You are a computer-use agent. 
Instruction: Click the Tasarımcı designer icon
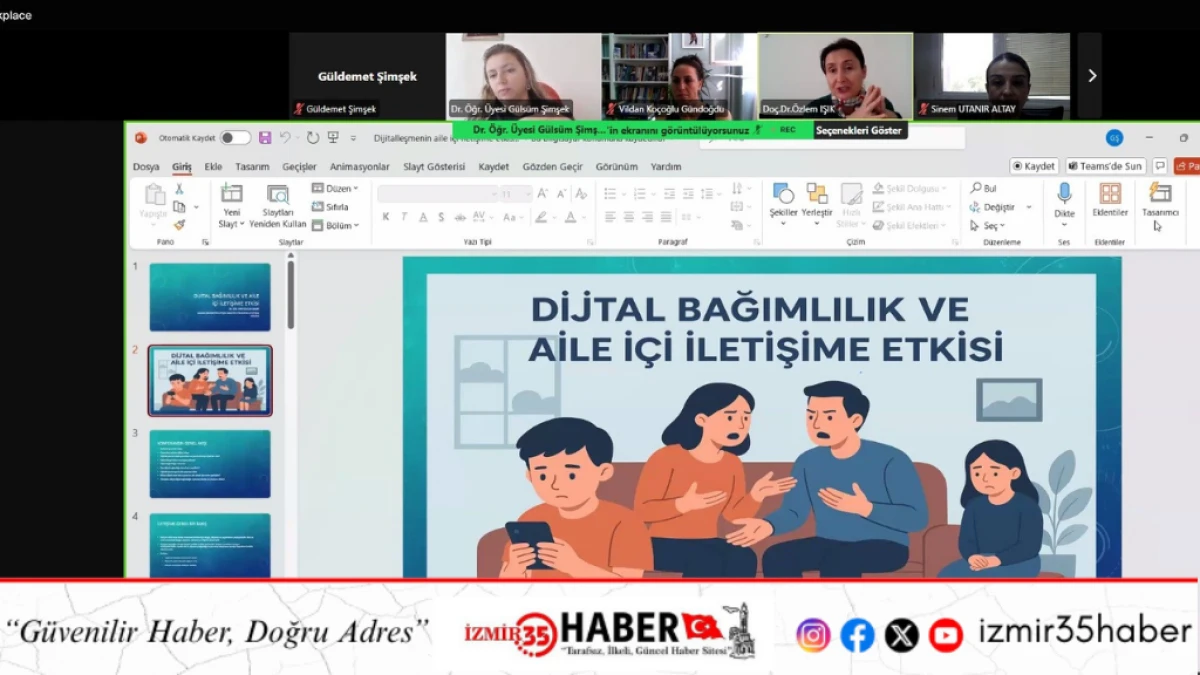[x=1160, y=194]
